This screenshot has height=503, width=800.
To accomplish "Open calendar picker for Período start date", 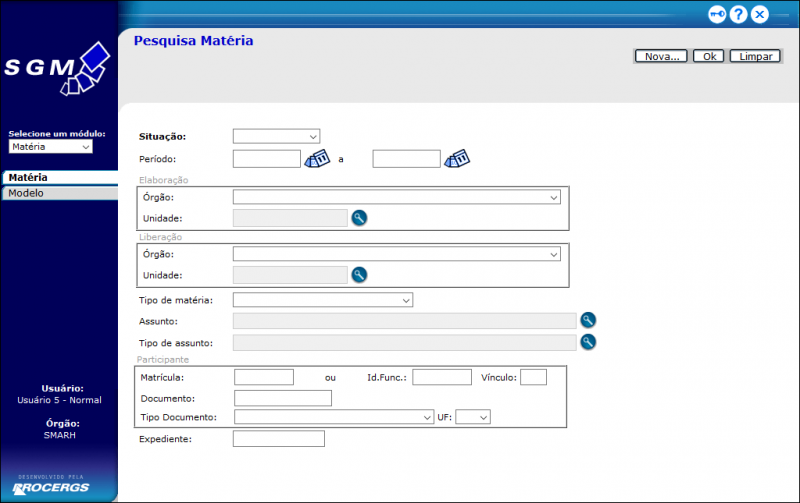I will 317,159.
